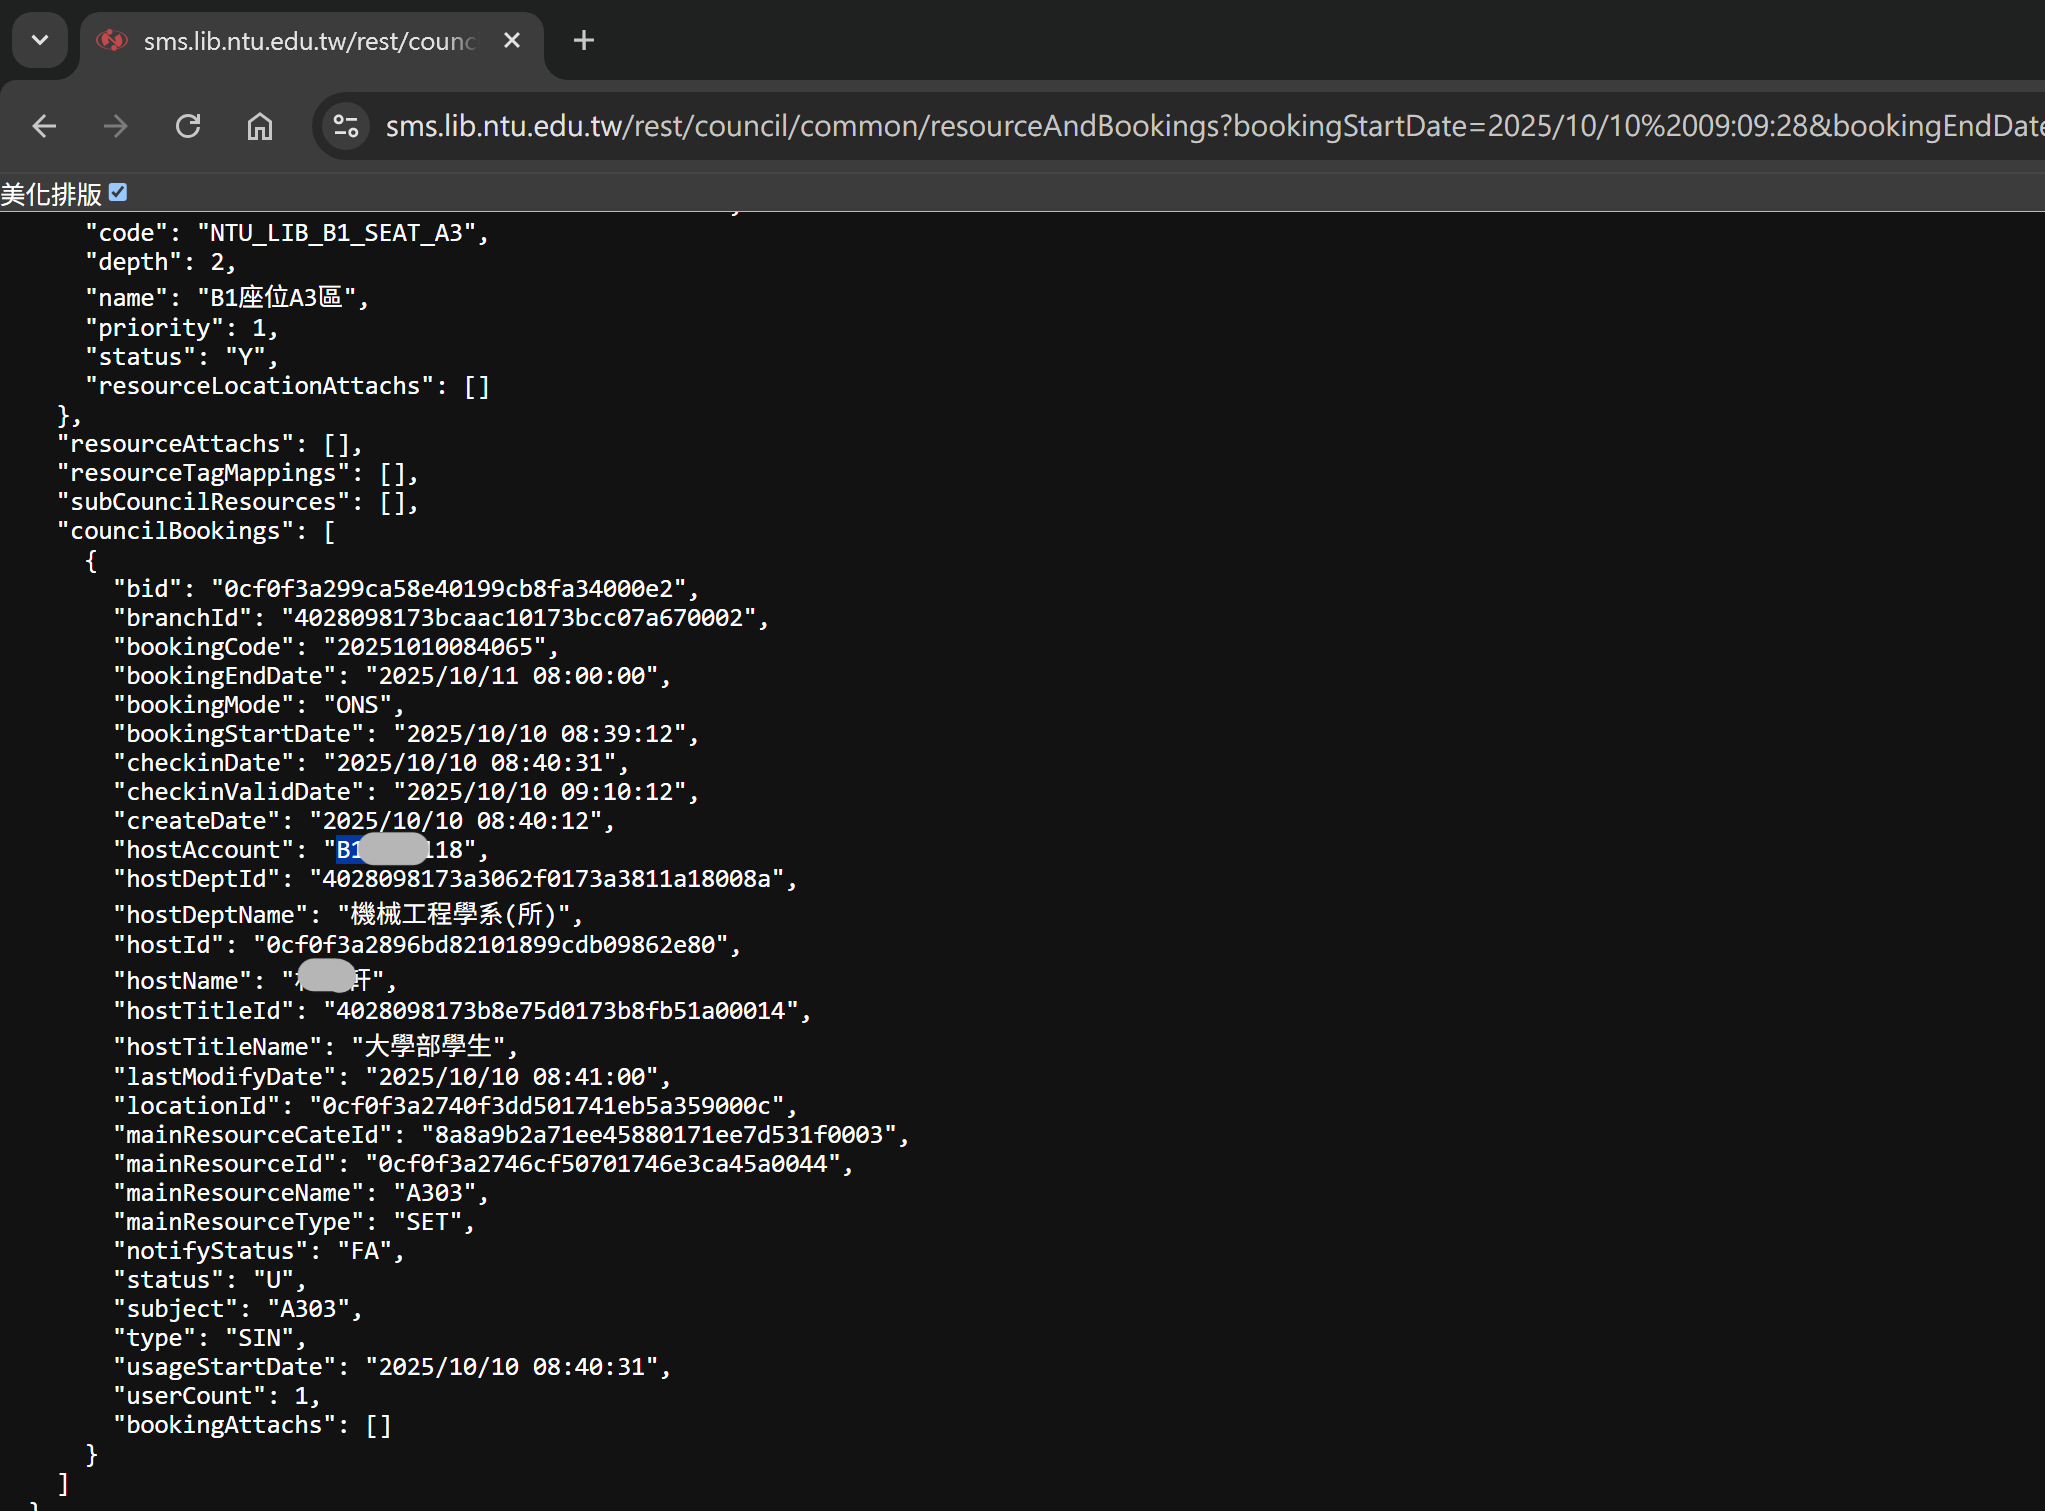Click the "resourceTagMappings" key
Screen dimensions: 2045x1511
click(203, 473)
